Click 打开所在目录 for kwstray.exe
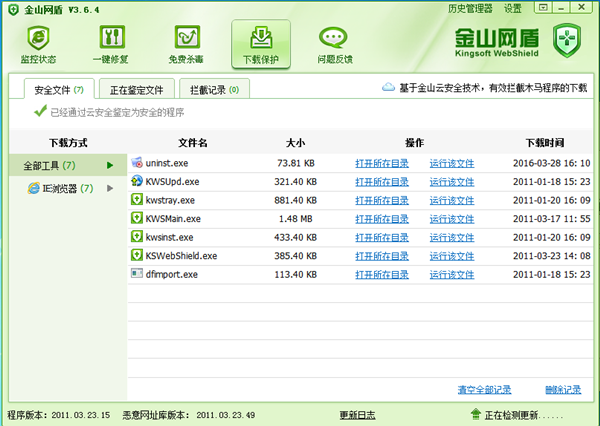600x426 pixels. pyautogui.click(x=382, y=200)
